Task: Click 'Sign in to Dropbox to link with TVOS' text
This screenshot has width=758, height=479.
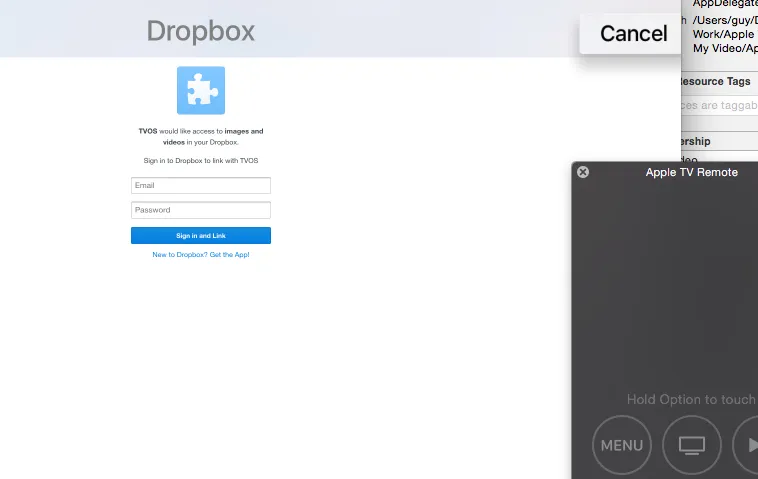Action: [x=201, y=160]
